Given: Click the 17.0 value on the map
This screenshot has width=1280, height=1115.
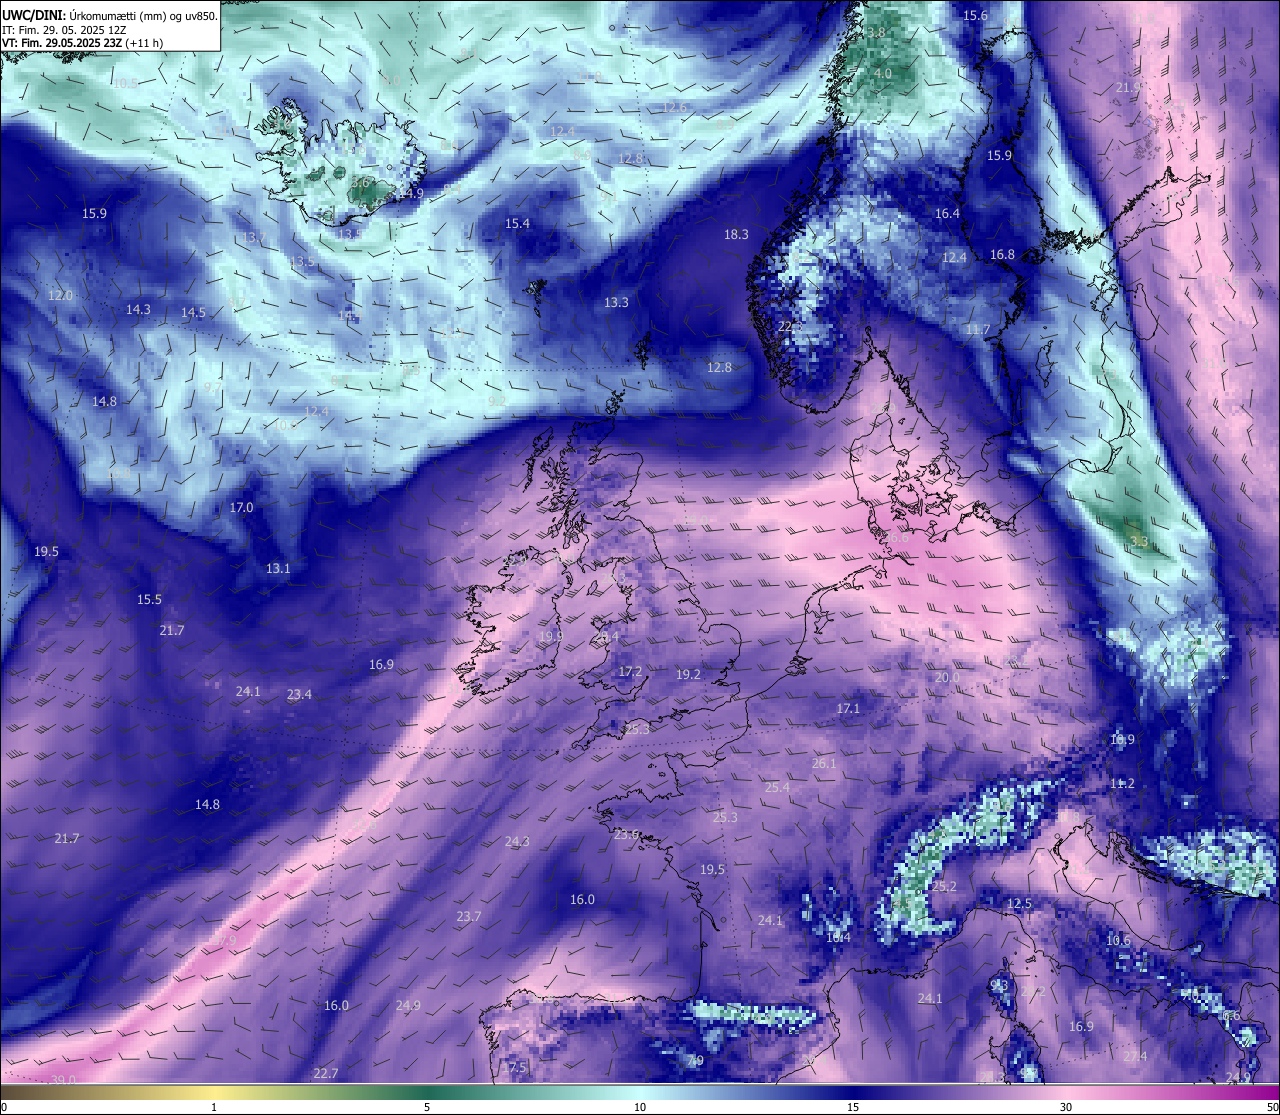Looking at the screenshot, I should (x=241, y=508).
